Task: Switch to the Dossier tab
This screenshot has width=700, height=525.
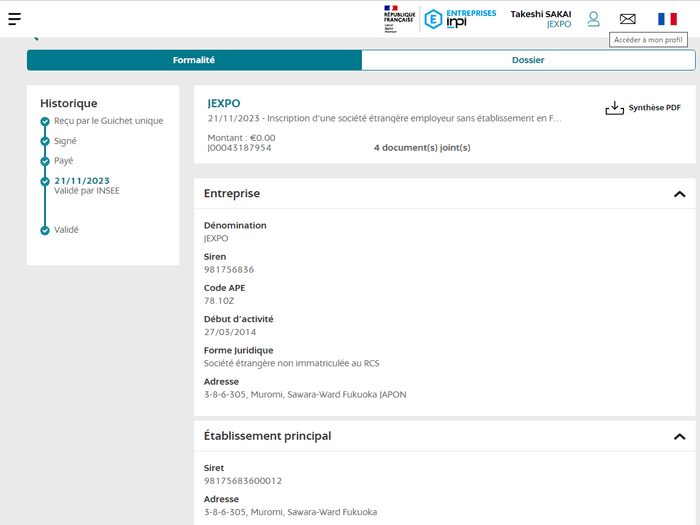Action: coord(528,60)
